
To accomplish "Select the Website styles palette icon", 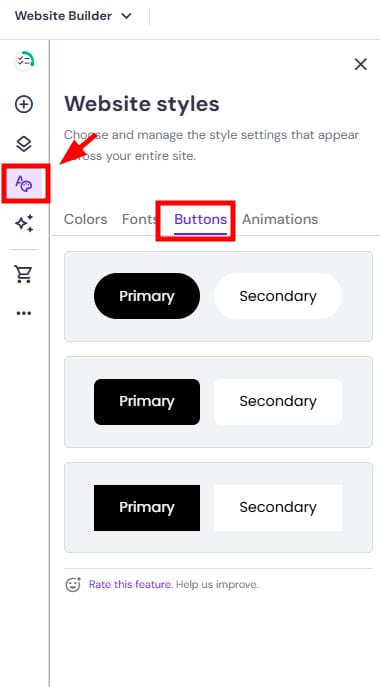I will [x=26, y=183].
